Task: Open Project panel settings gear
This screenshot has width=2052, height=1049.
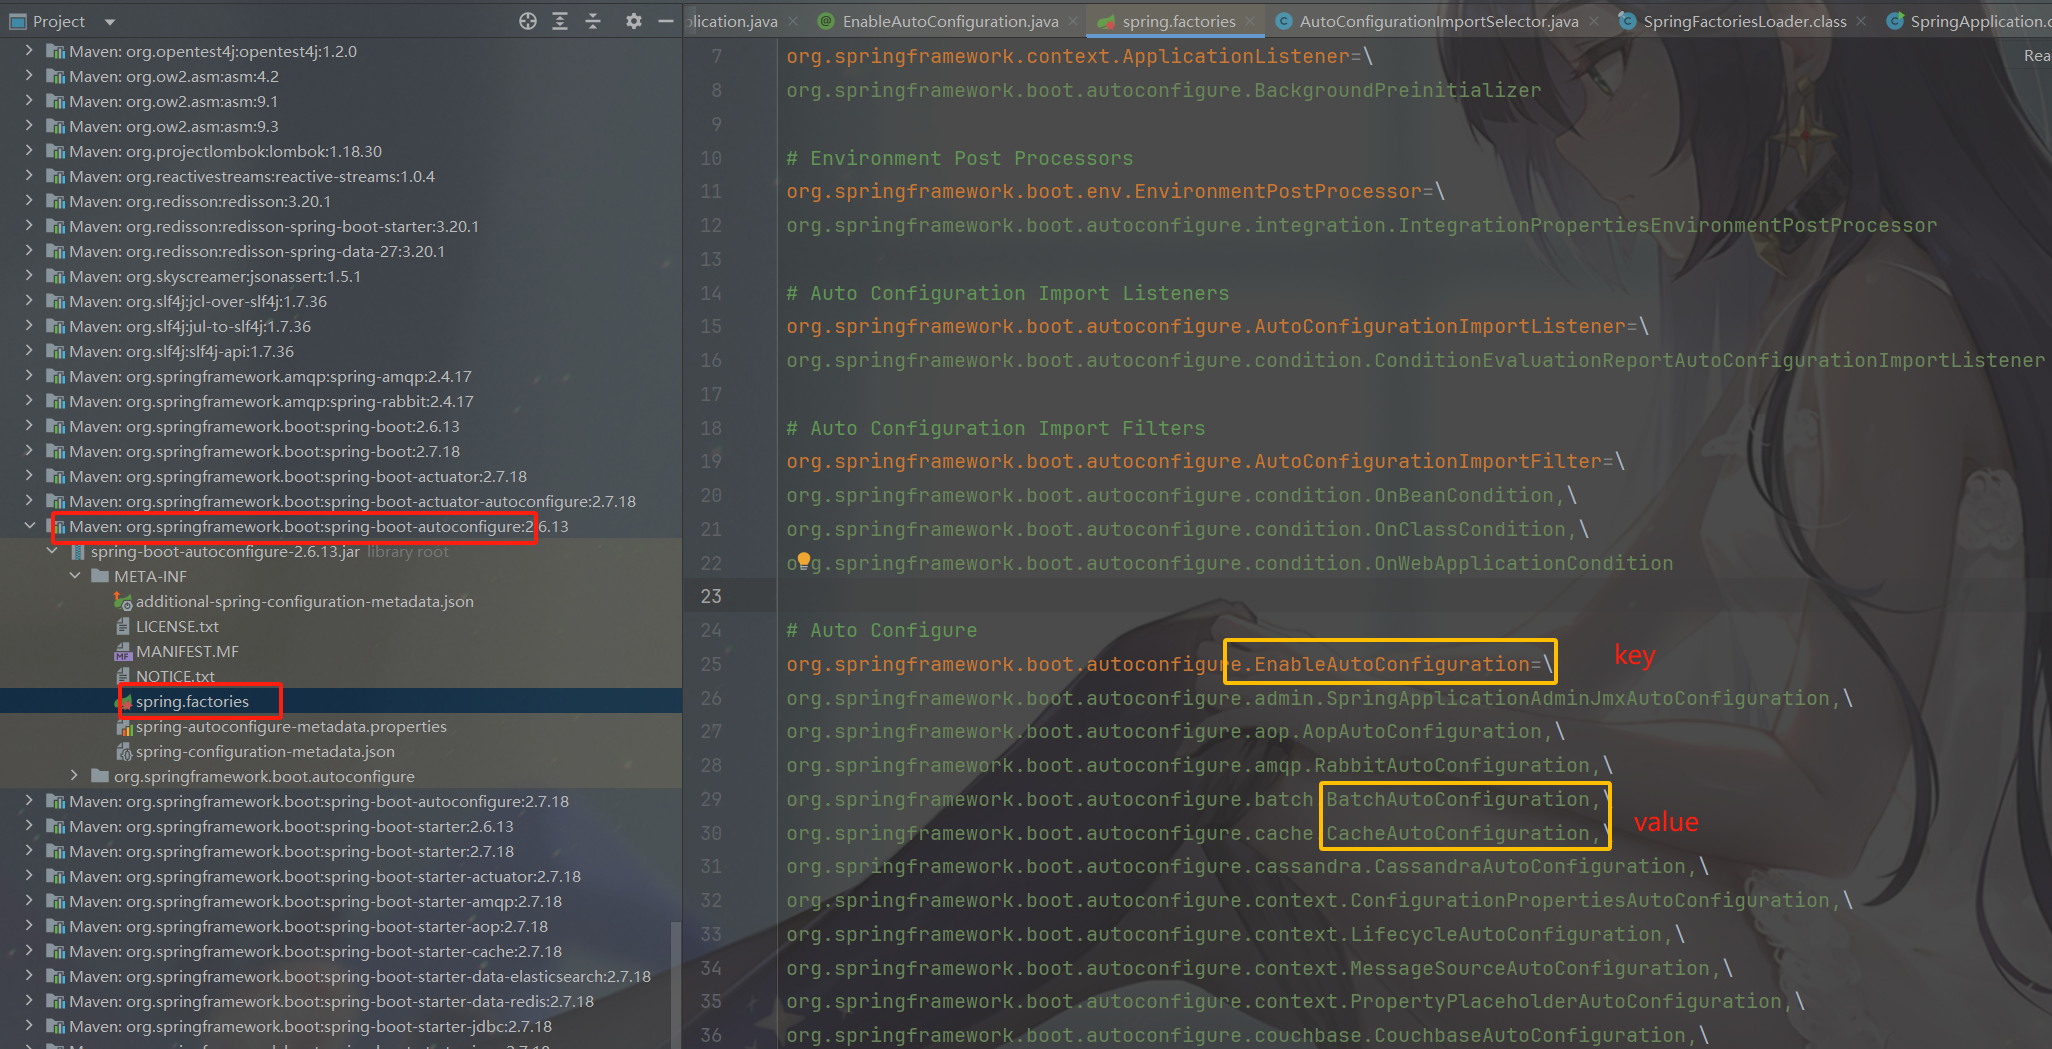Action: click(633, 21)
